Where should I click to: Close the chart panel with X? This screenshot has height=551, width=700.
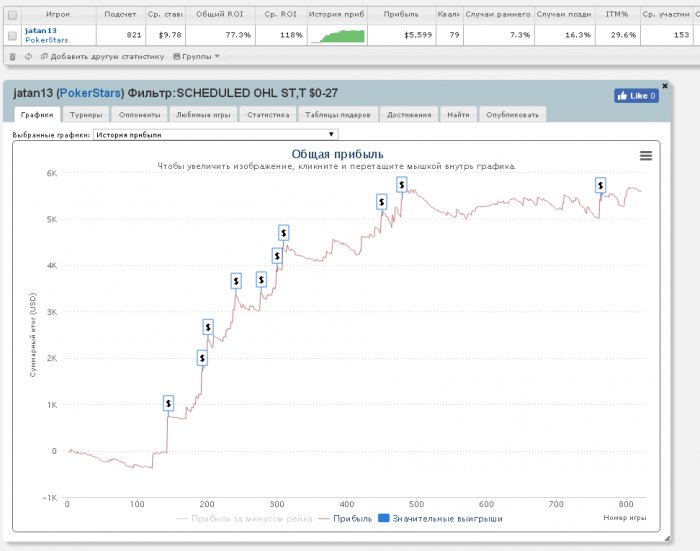pos(665,86)
